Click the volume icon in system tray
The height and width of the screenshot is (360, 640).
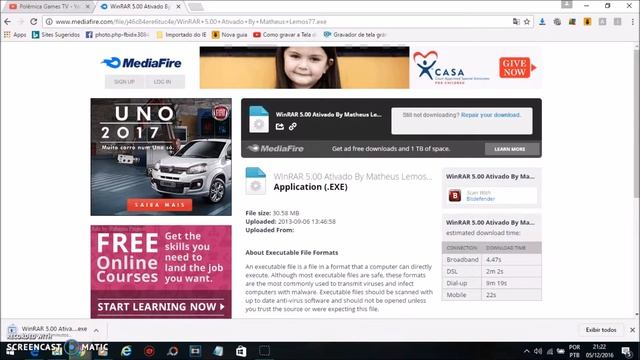click(538, 351)
